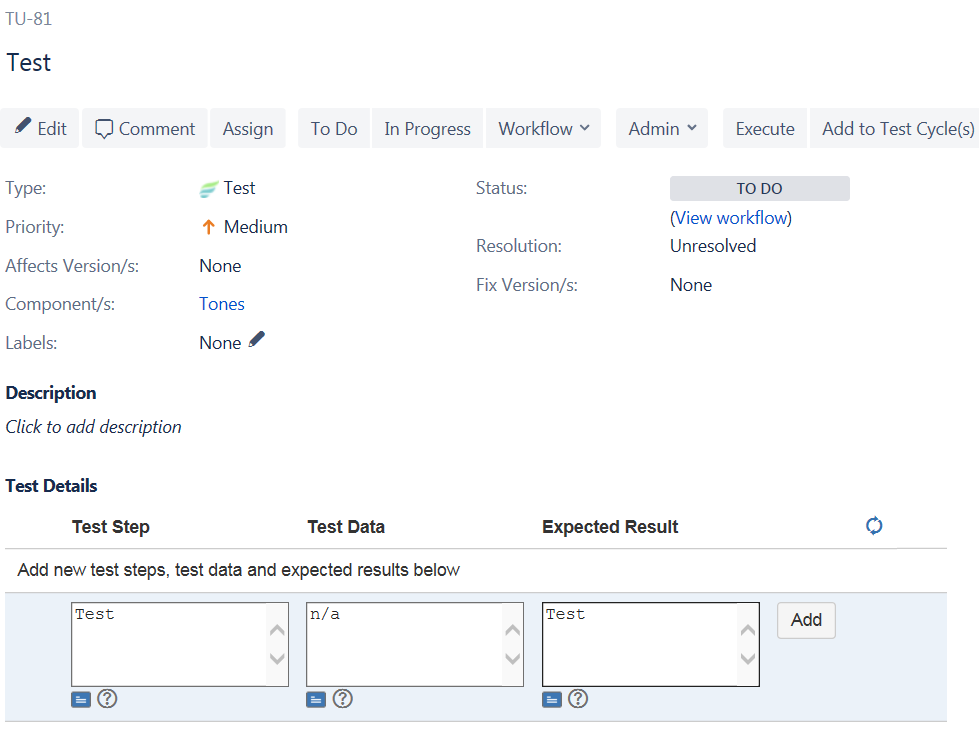This screenshot has width=979, height=733.
Task: Open the Comment button
Action: [x=145, y=128]
